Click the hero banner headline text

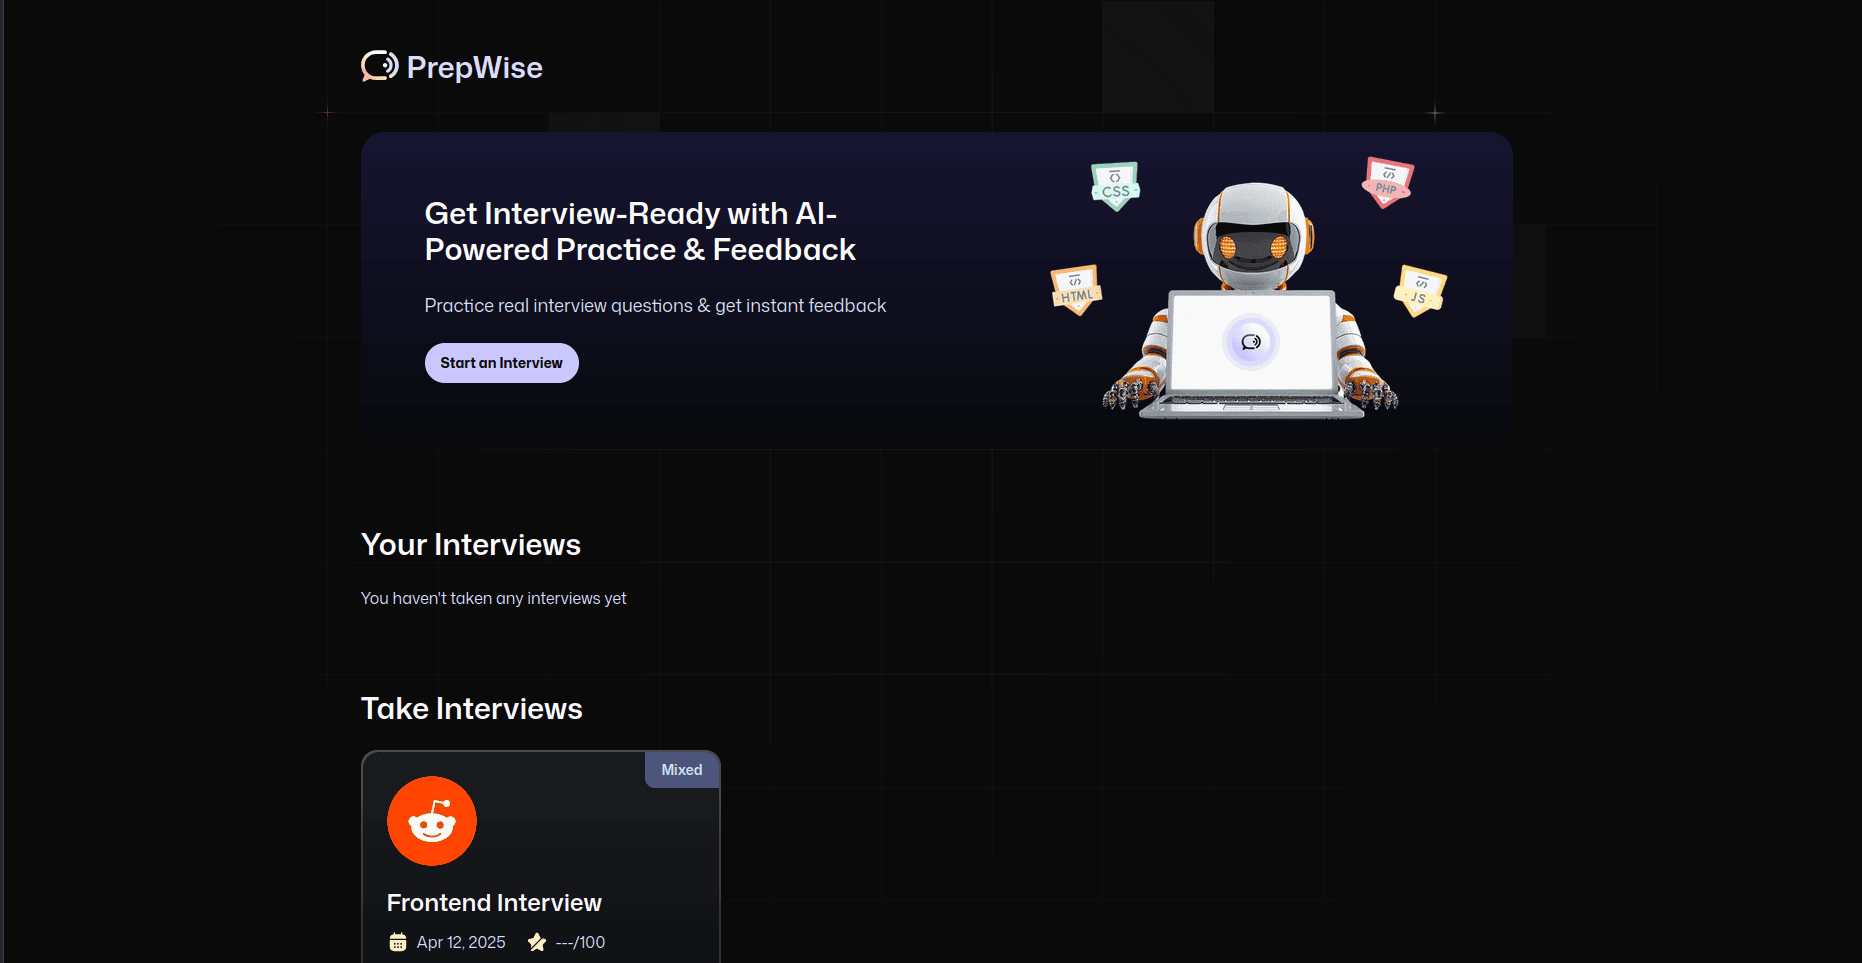640,231
